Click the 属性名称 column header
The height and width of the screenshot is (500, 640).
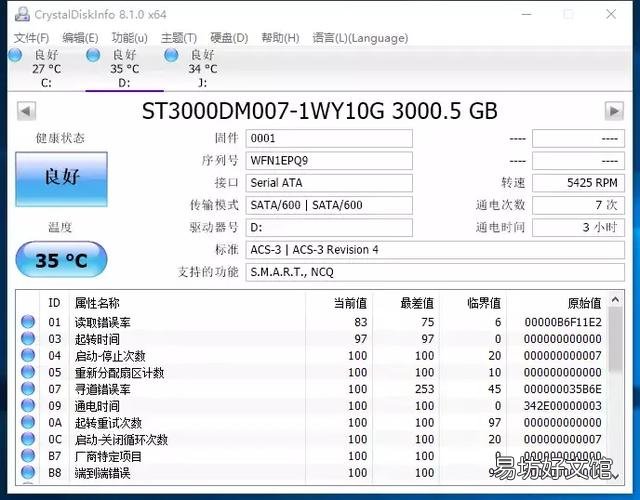pos(97,303)
